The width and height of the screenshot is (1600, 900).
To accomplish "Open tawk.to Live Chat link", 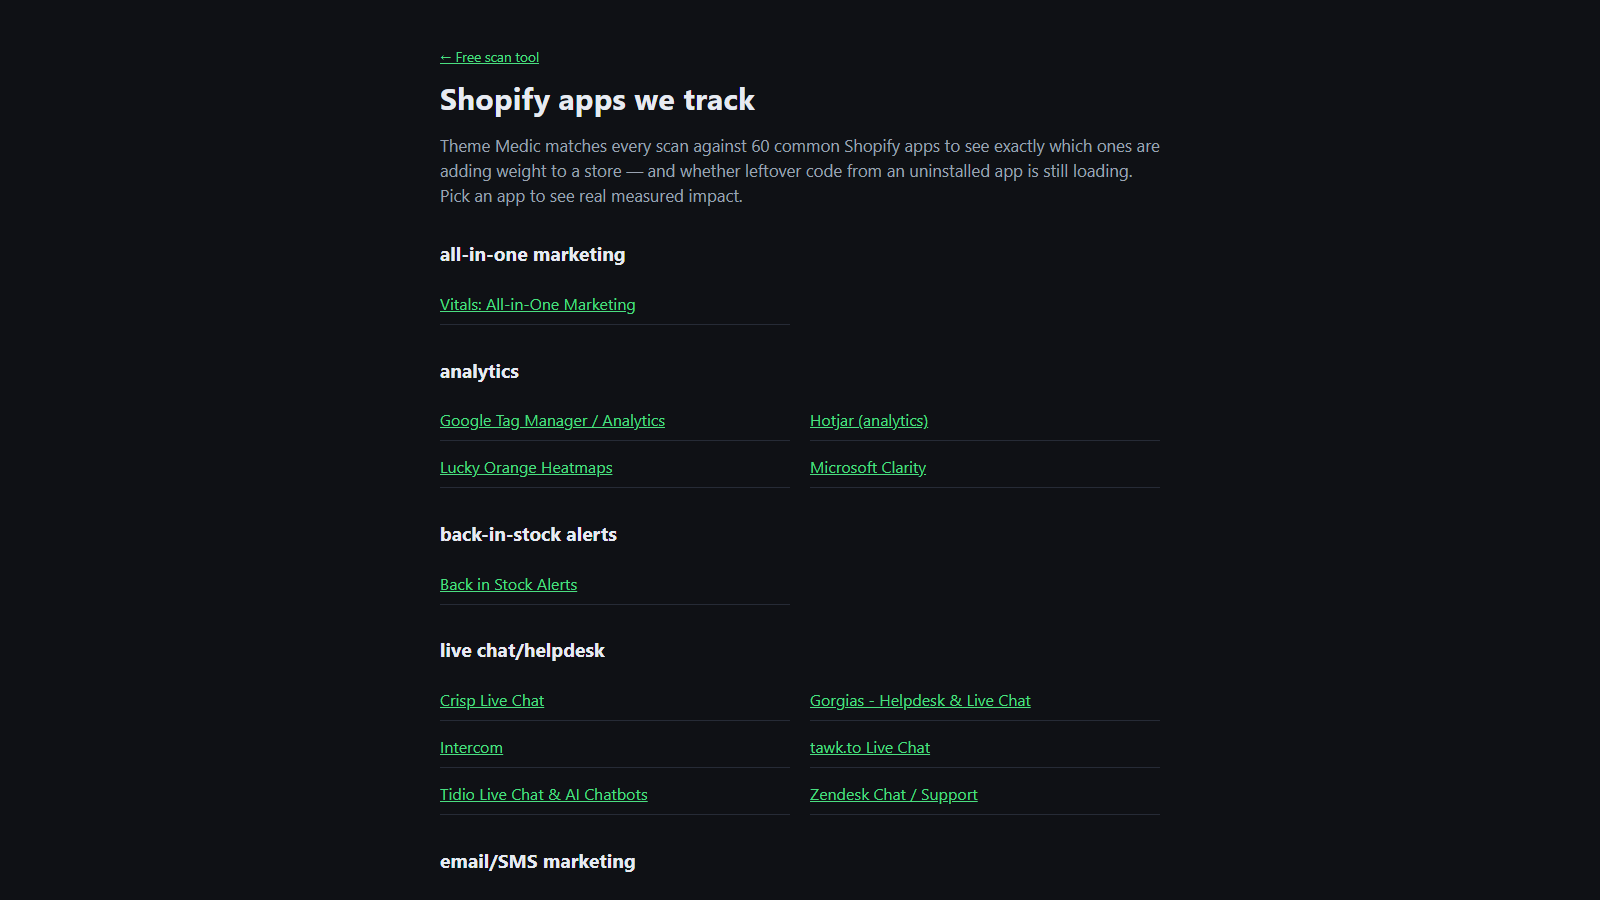I will [870, 748].
